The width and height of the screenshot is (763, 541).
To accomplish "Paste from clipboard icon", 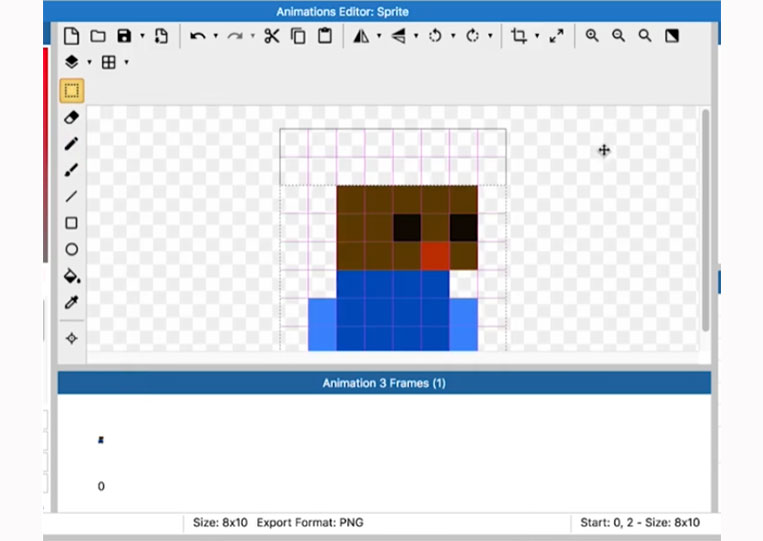I will (x=325, y=36).
